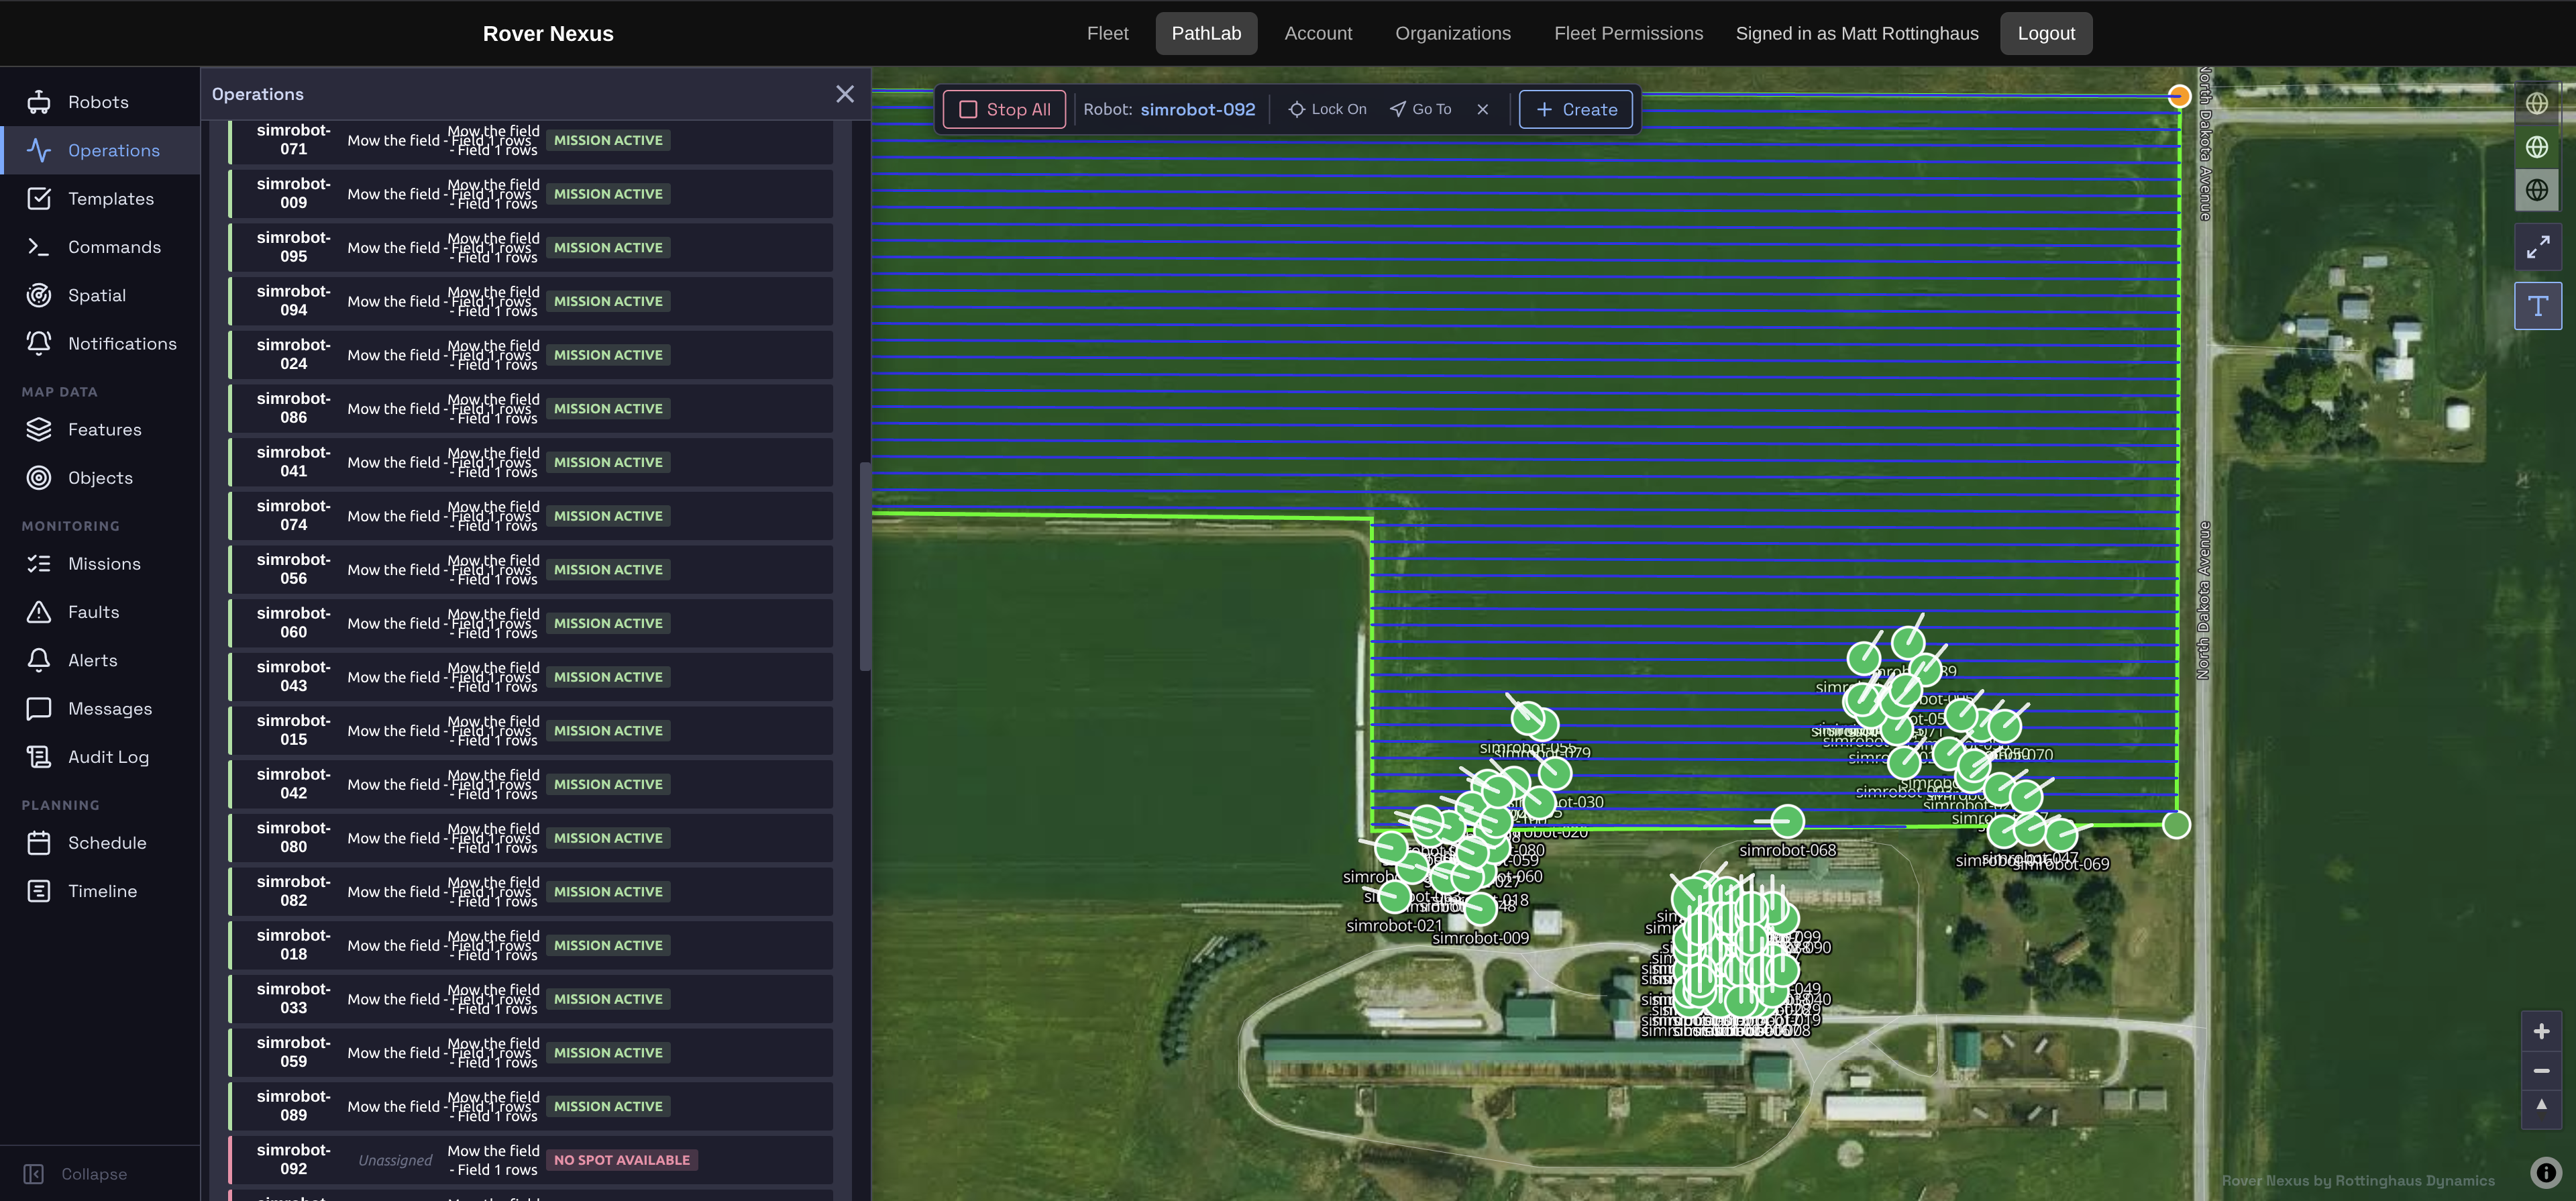Select the simrobot-043 operation row
This screenshot has height=1201, width=2576.
point(531,677)
